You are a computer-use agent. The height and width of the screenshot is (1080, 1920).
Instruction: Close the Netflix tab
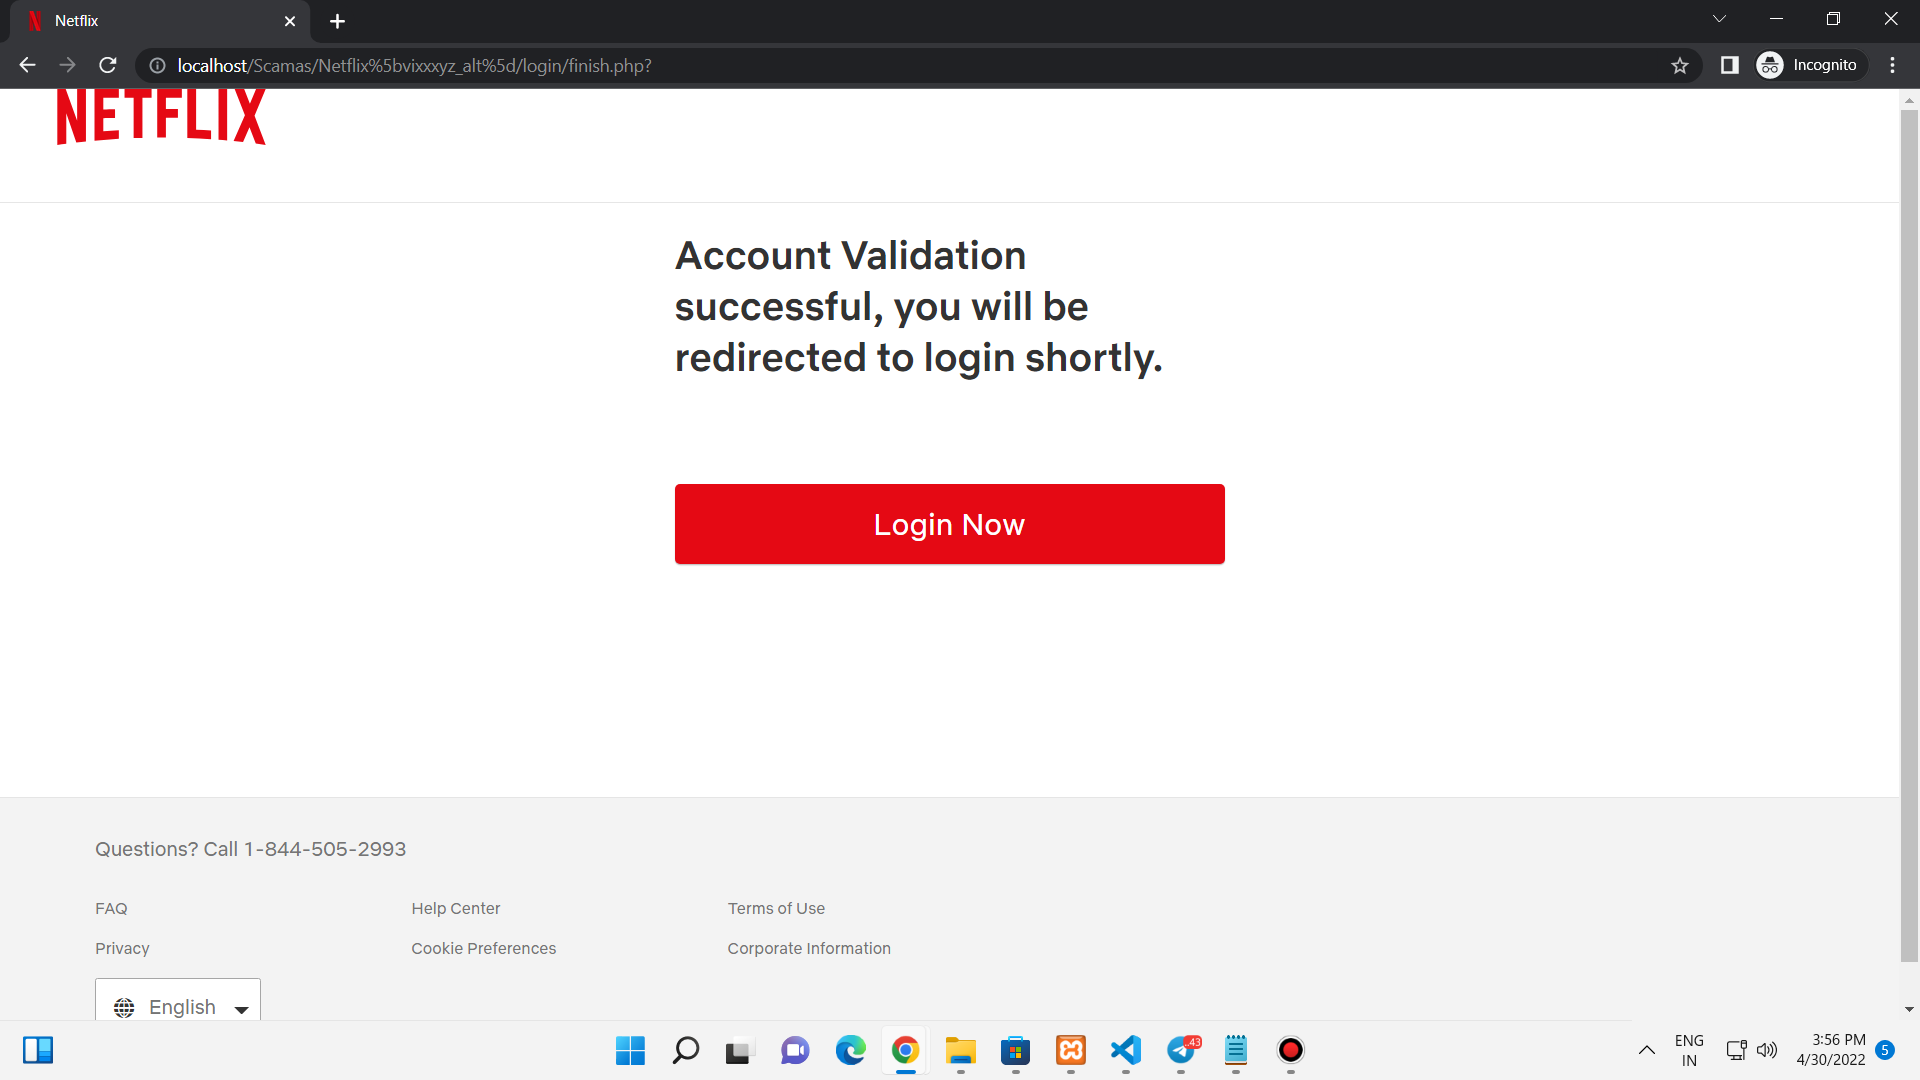pyautogui.click(x=290, y=21)
